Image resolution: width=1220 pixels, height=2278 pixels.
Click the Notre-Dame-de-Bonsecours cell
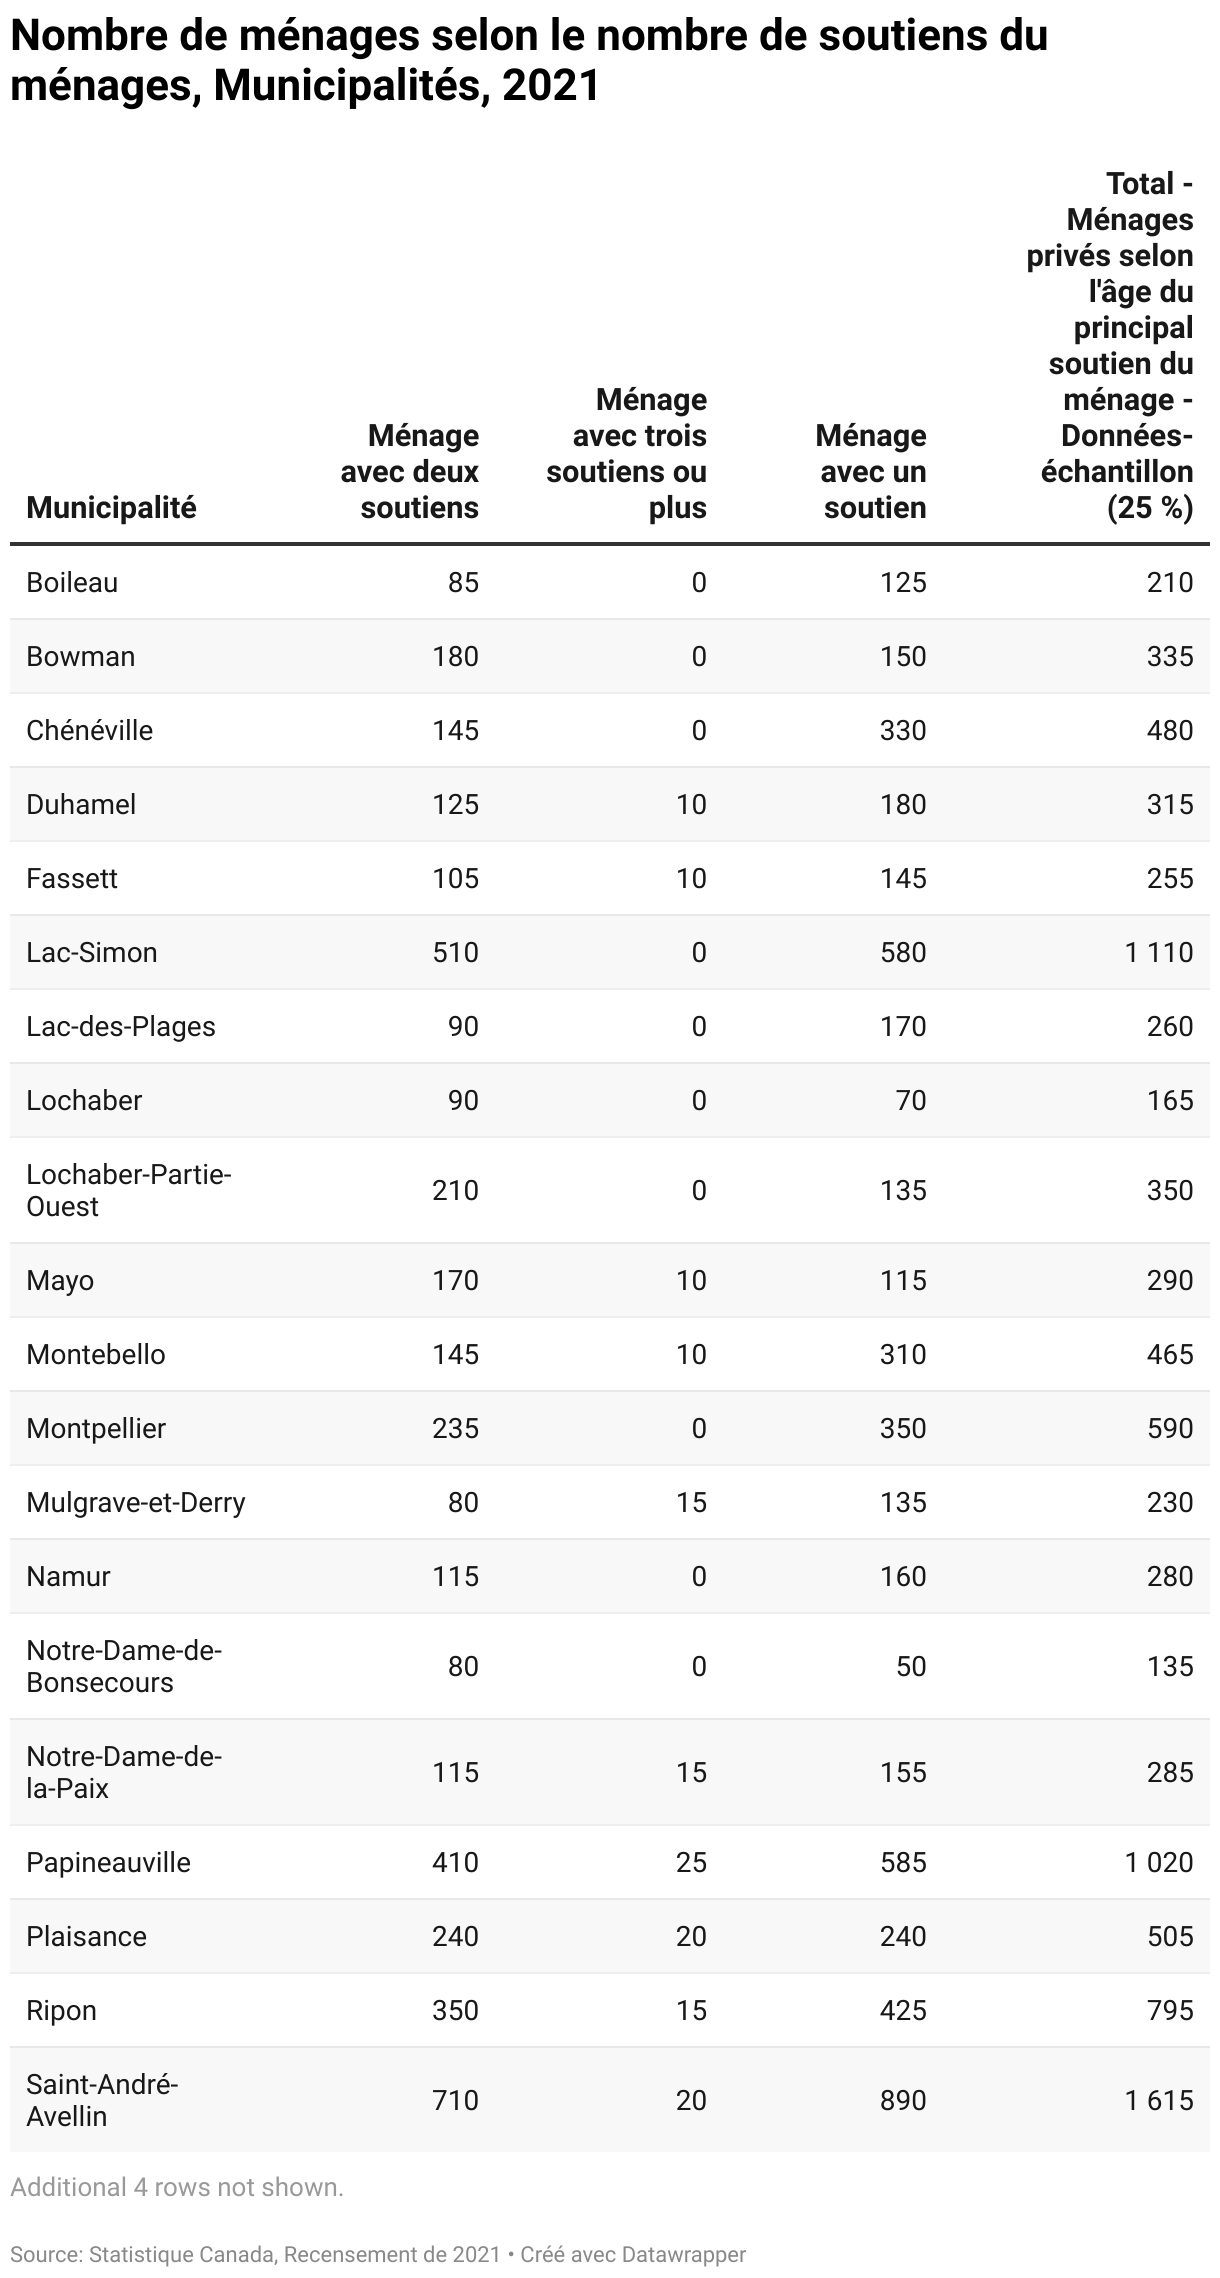[124, 1666]
